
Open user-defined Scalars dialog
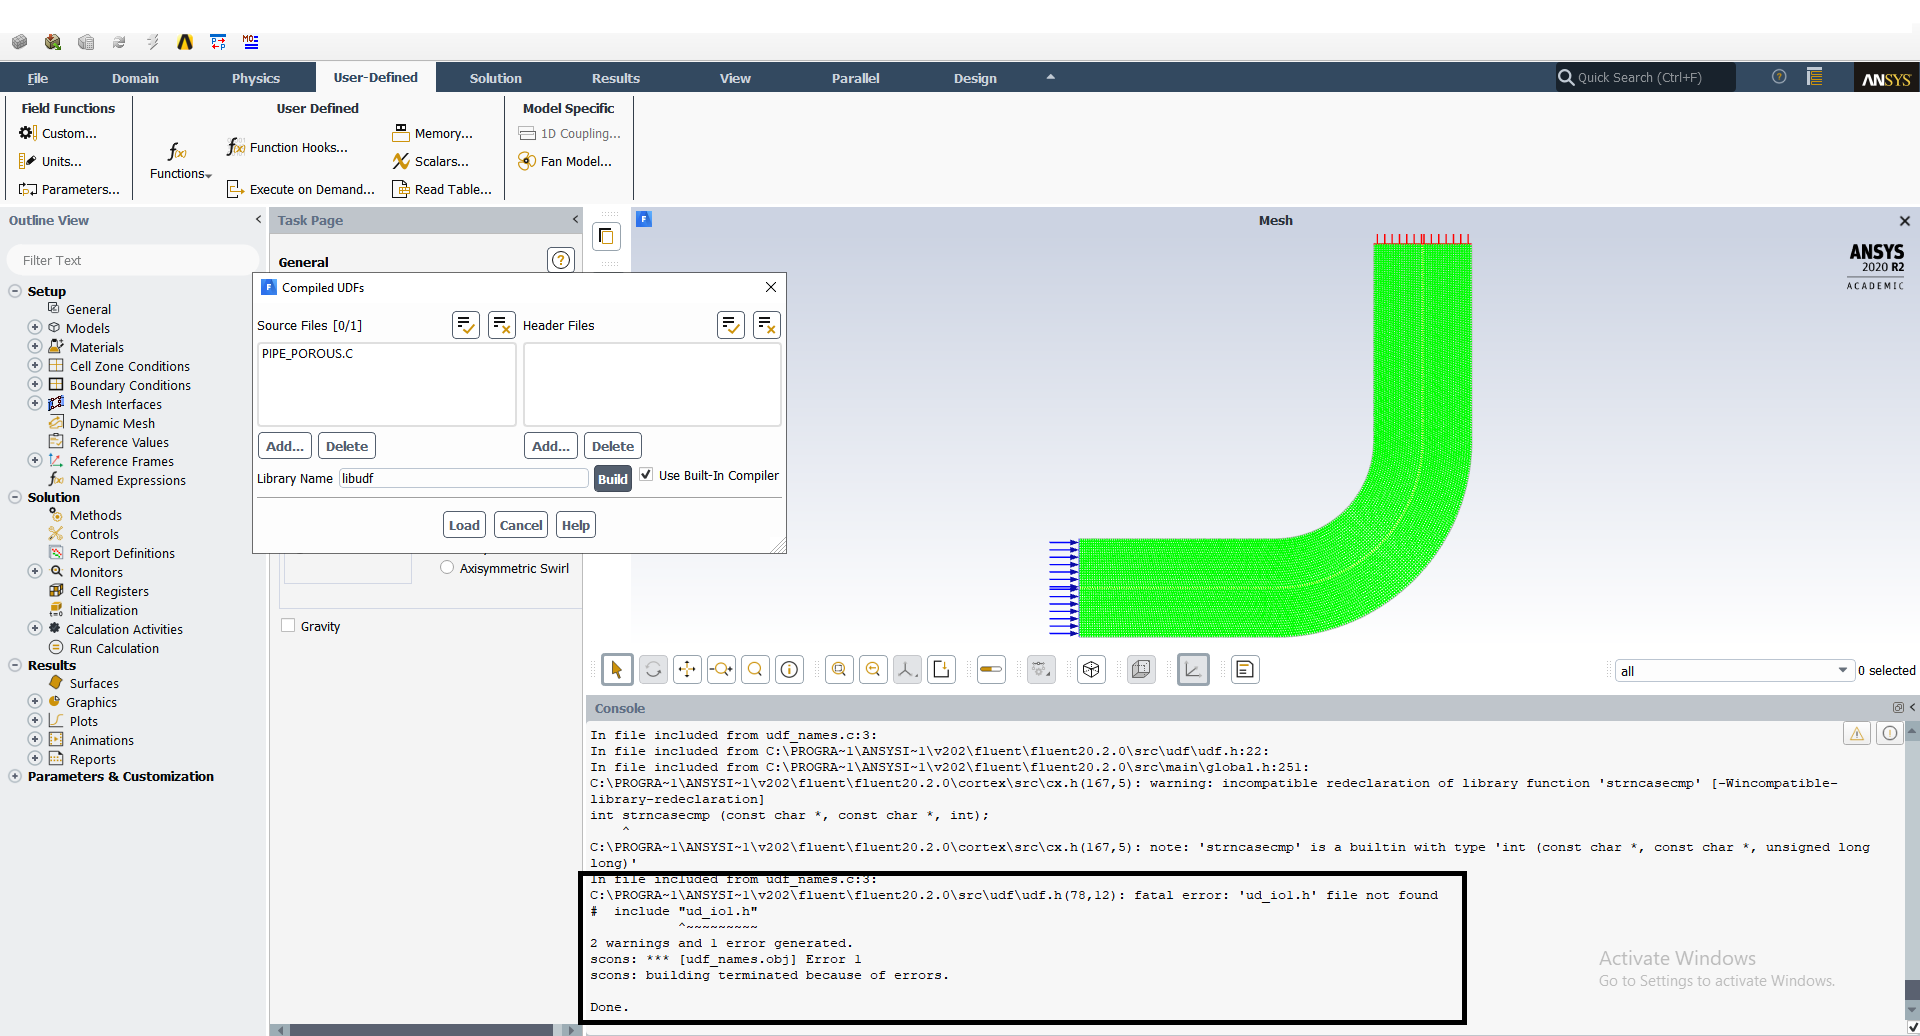pyautogui.click(x=430, y=161)
